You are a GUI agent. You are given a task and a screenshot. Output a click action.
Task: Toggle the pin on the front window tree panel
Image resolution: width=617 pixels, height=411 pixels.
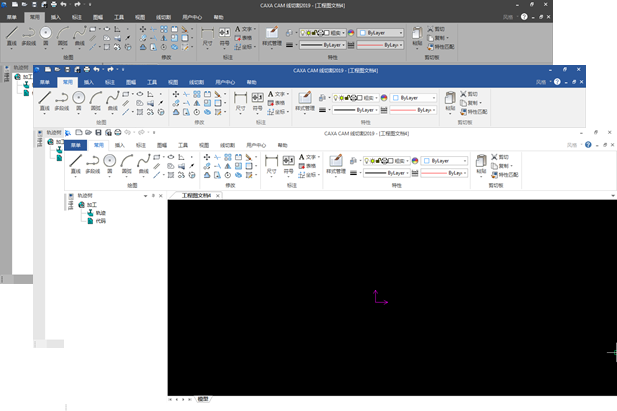coord(153,195)
